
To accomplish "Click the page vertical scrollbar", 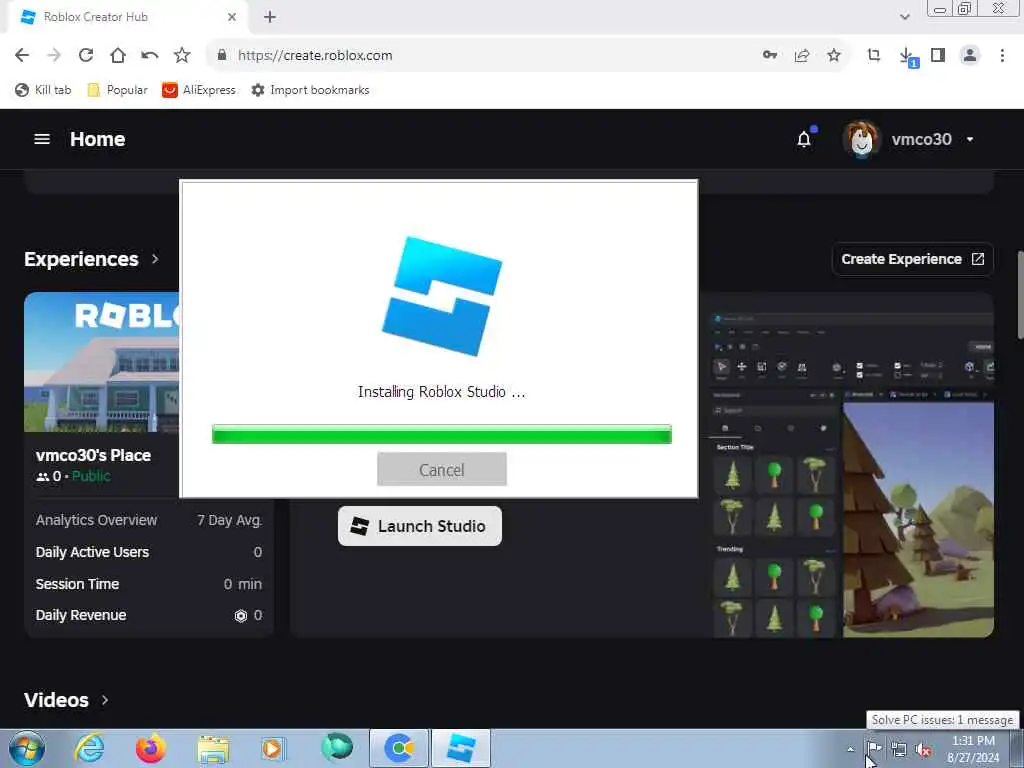I will 1019,296.
